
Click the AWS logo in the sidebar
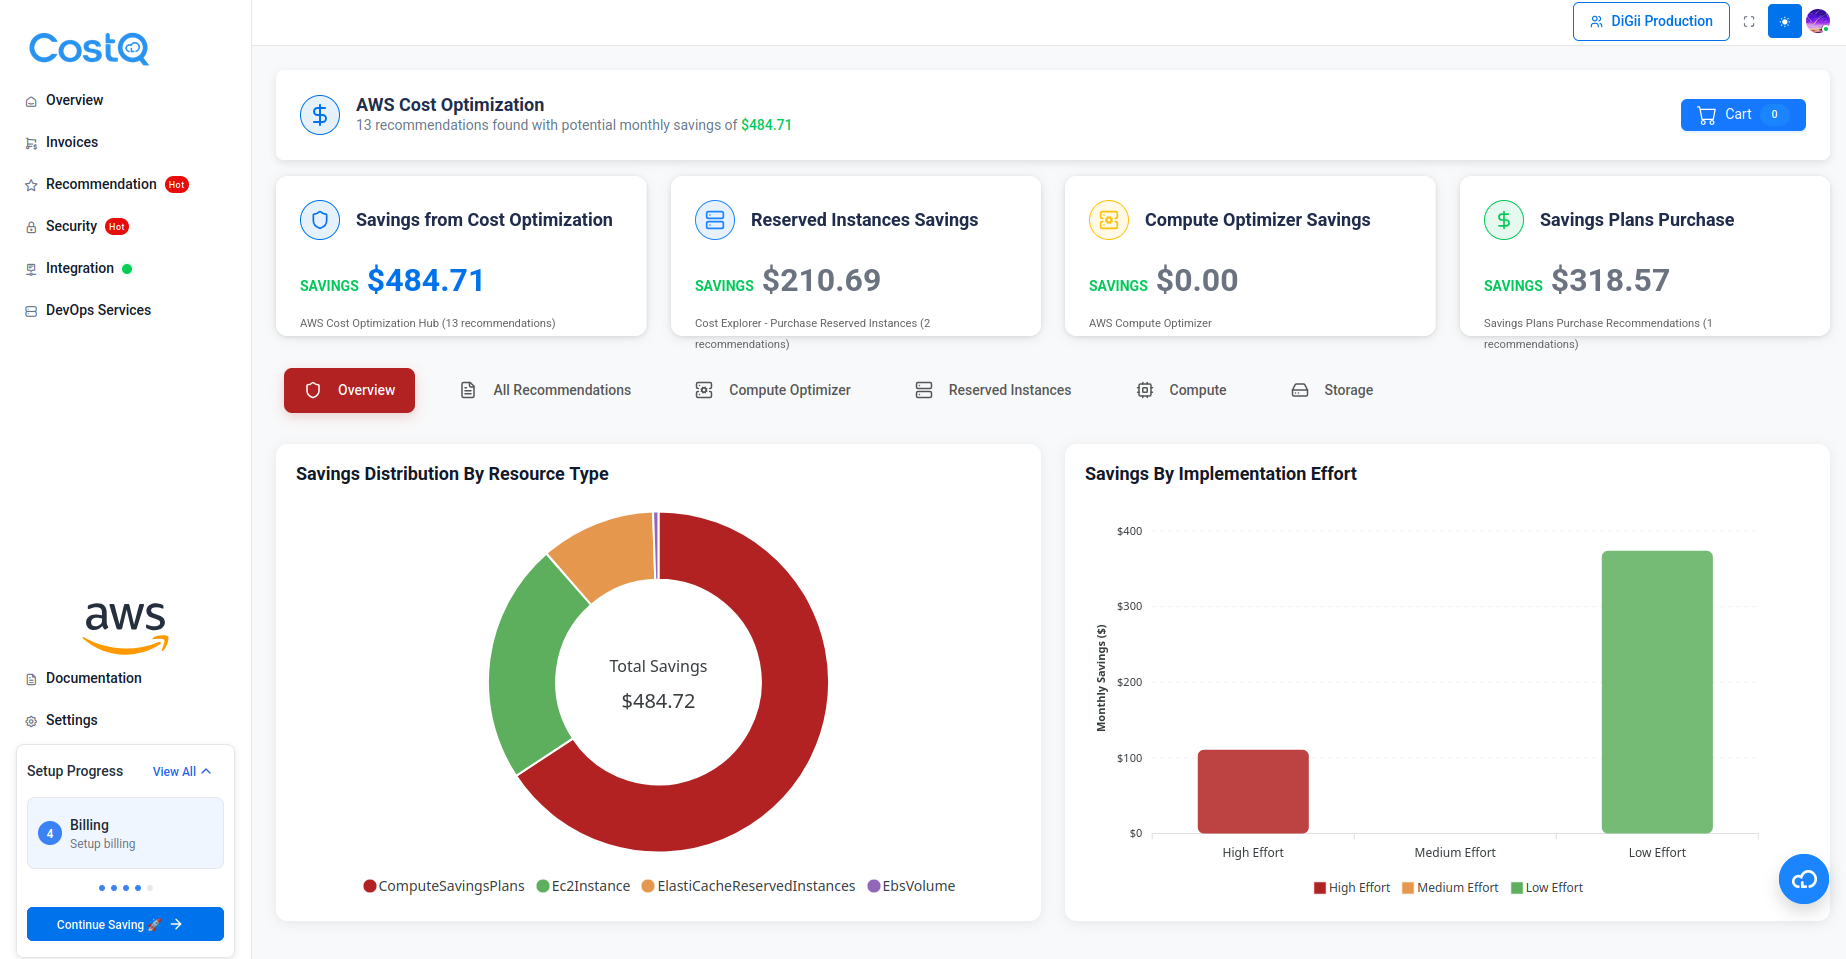[x=126, y=627]
